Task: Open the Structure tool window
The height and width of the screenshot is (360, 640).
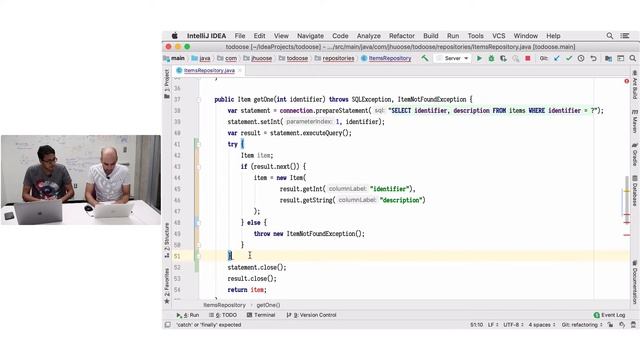Action: click(x=167, y=240)
